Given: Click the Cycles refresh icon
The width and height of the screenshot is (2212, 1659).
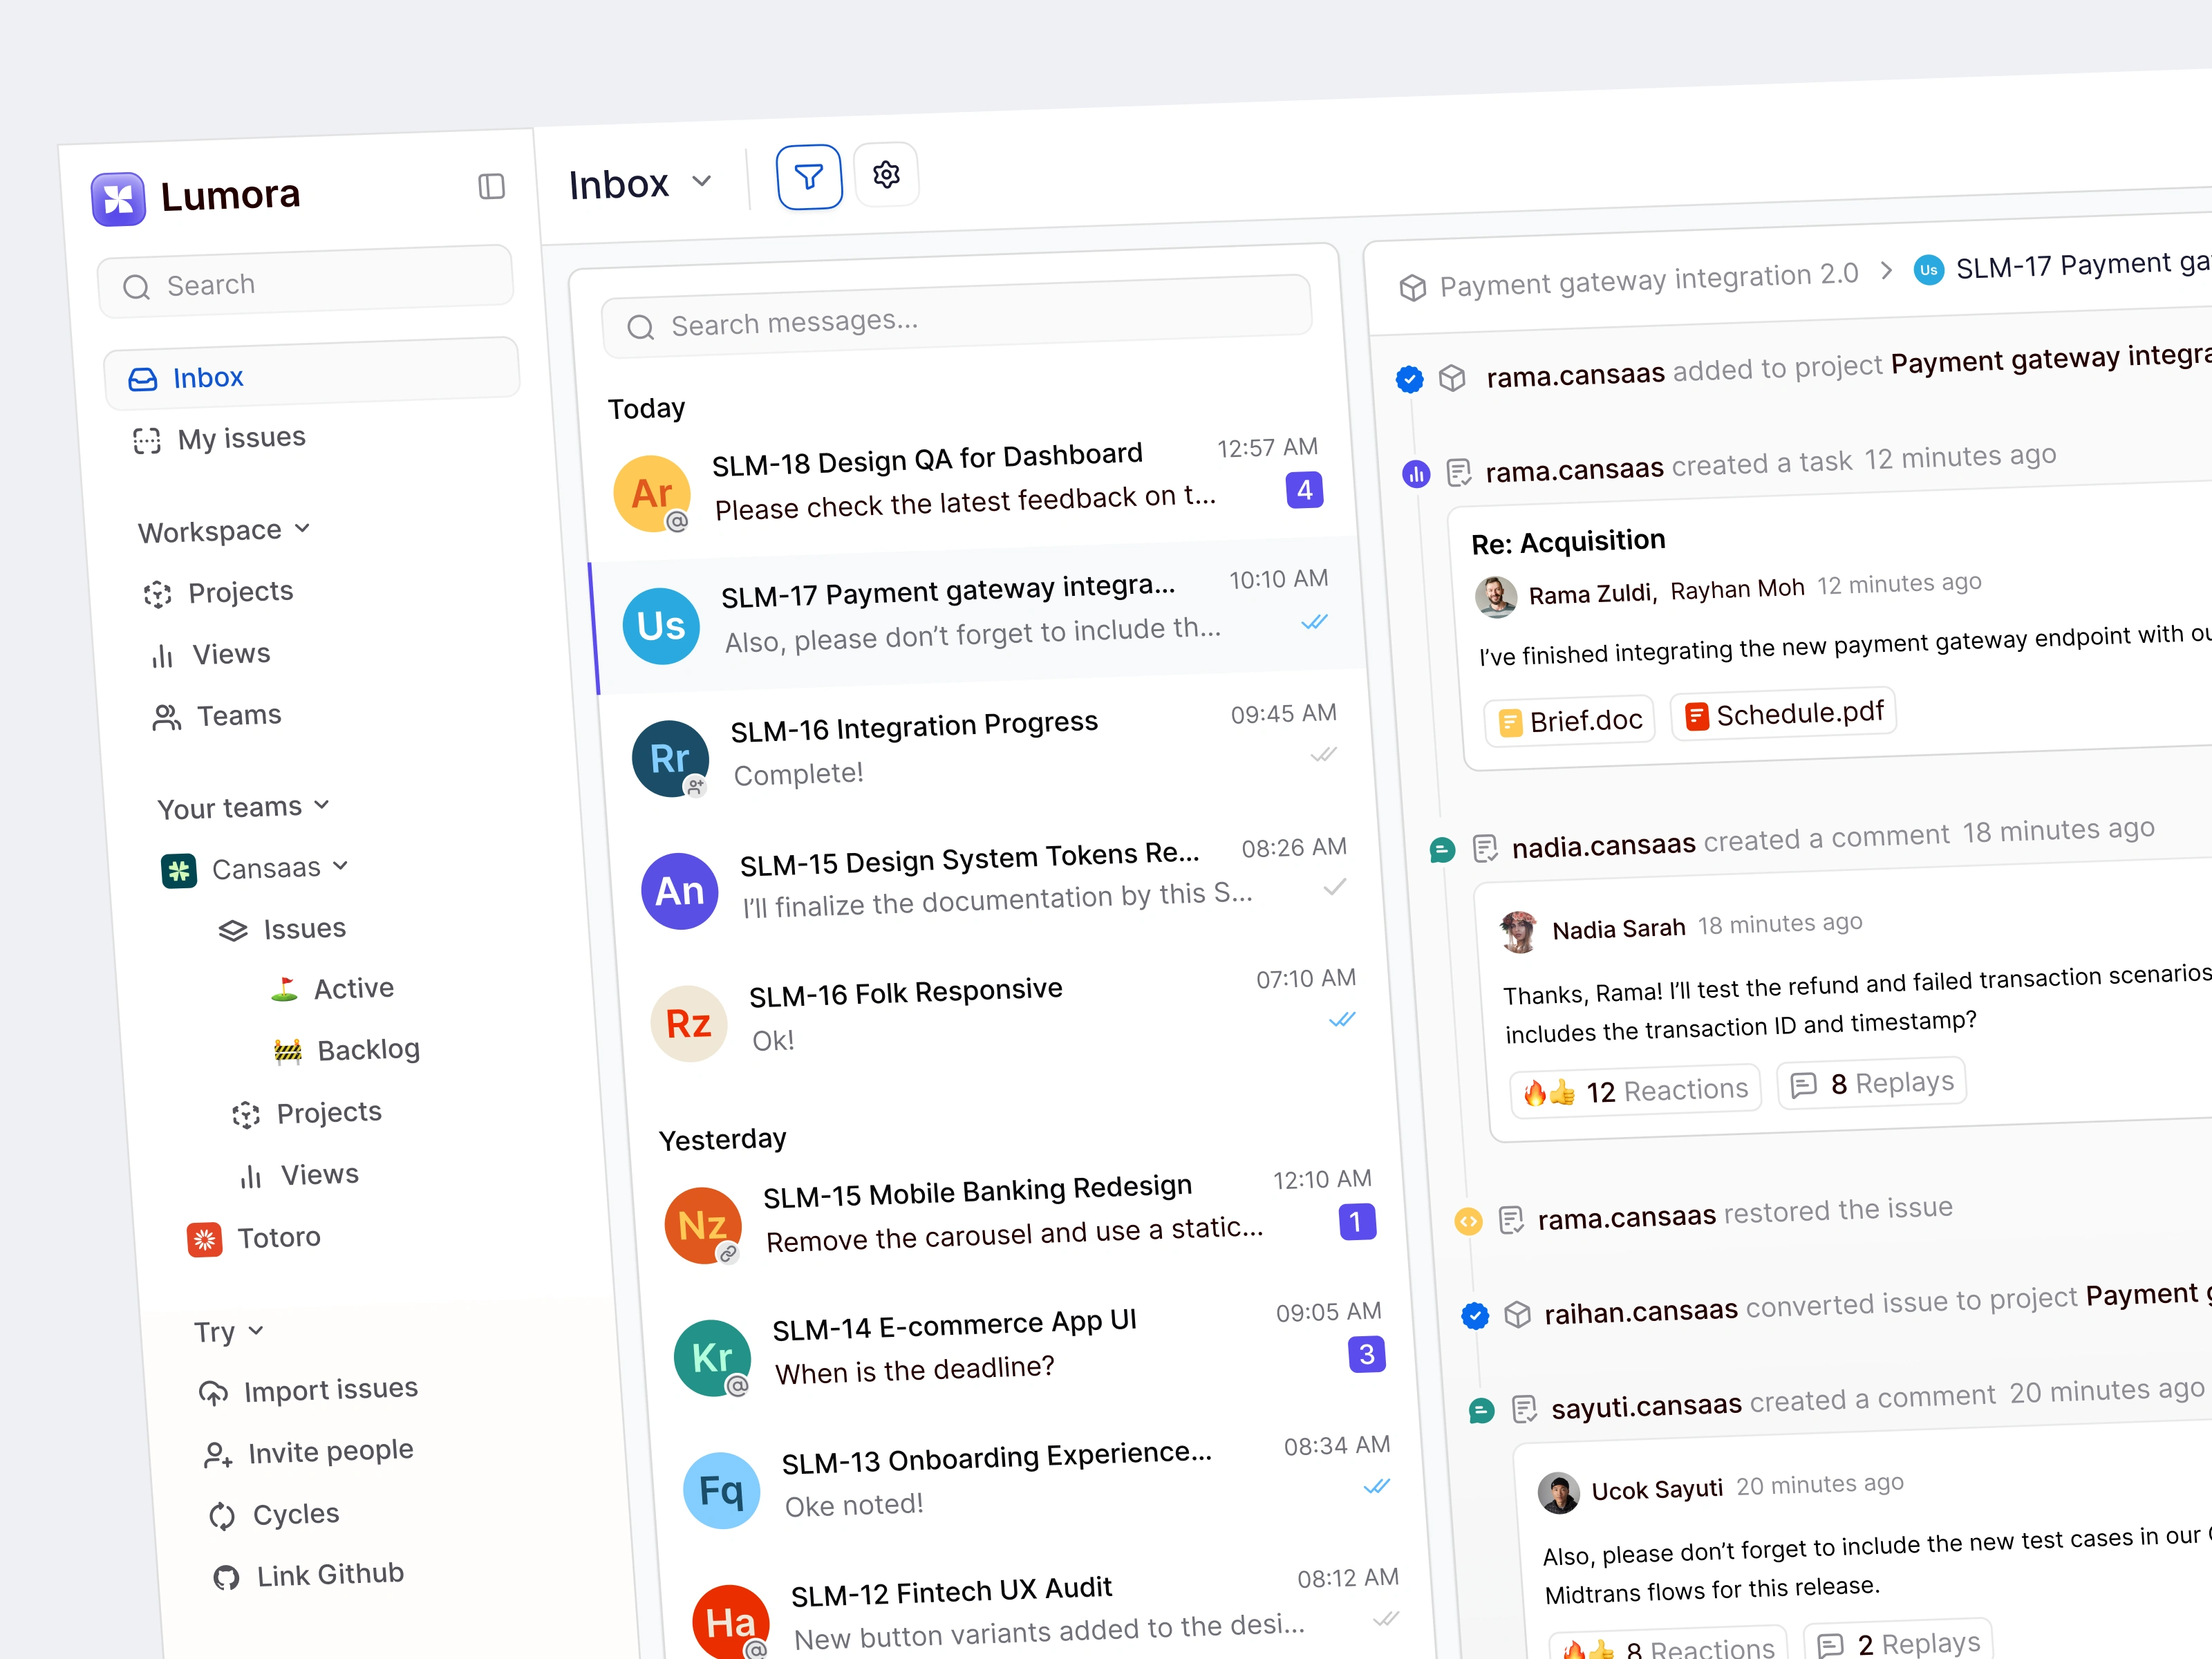Looking at the screenshot, I should (x=222, y=1517).
